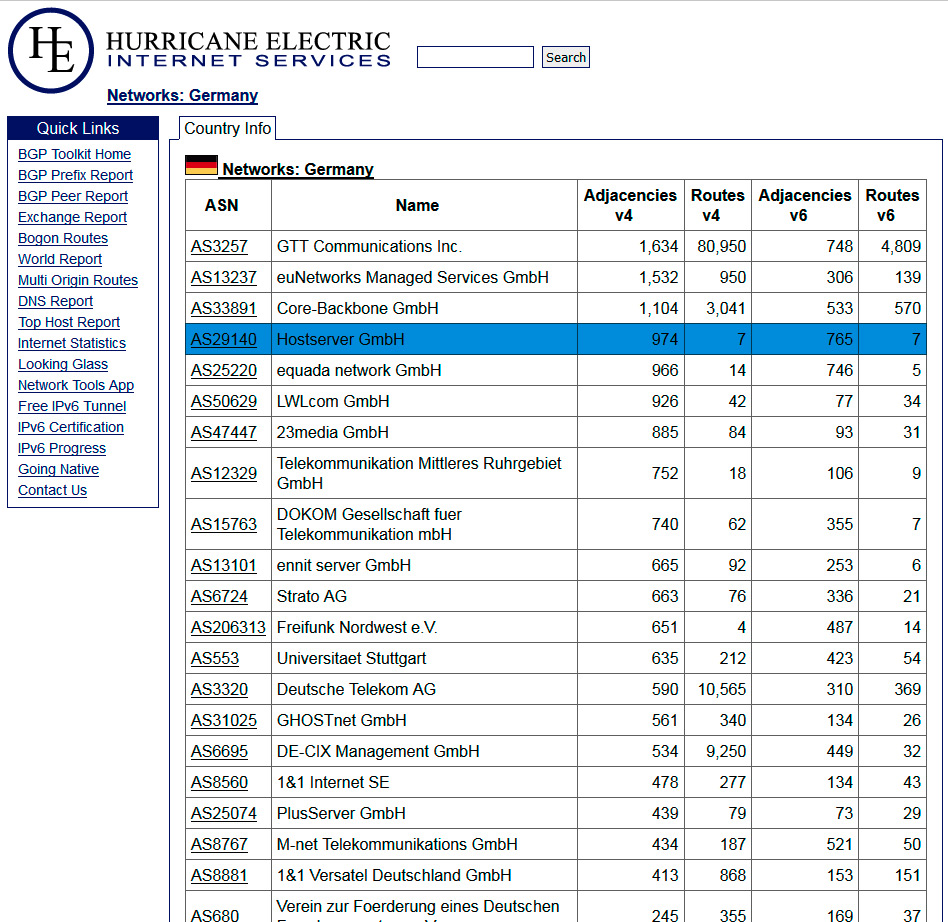
Task: Click the Routes v4 column header
Action: tap(718, 206)
